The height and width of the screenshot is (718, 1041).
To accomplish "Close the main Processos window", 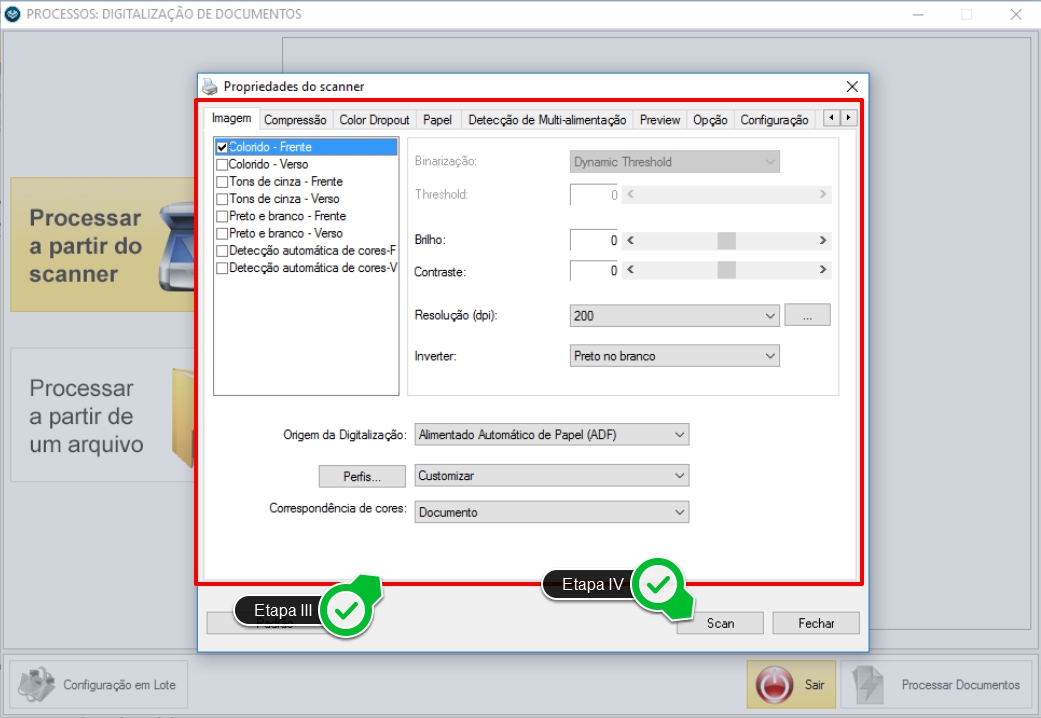I will pyautogui.click(x=1016, y=14).
